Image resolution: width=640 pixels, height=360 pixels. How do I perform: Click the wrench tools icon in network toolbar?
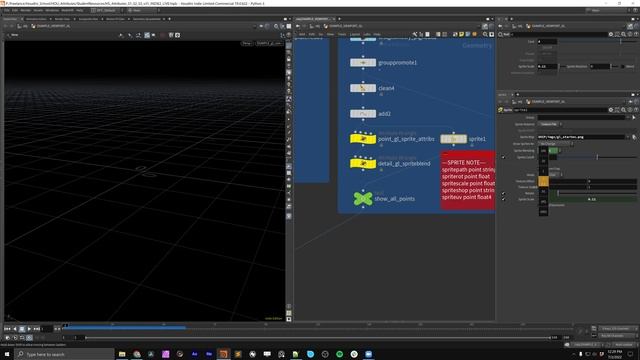pos(415,35)
